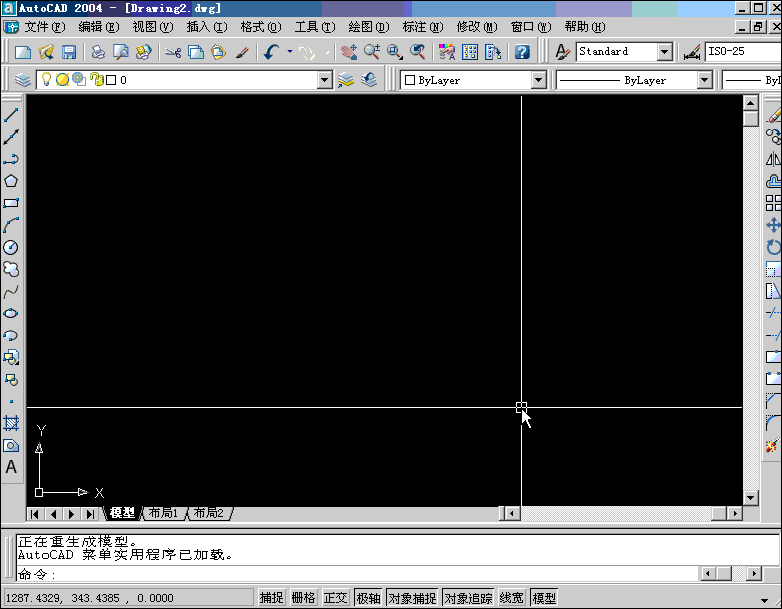Click the Open file icon
The image size is (782, 609).
click(x=46, y=52)
